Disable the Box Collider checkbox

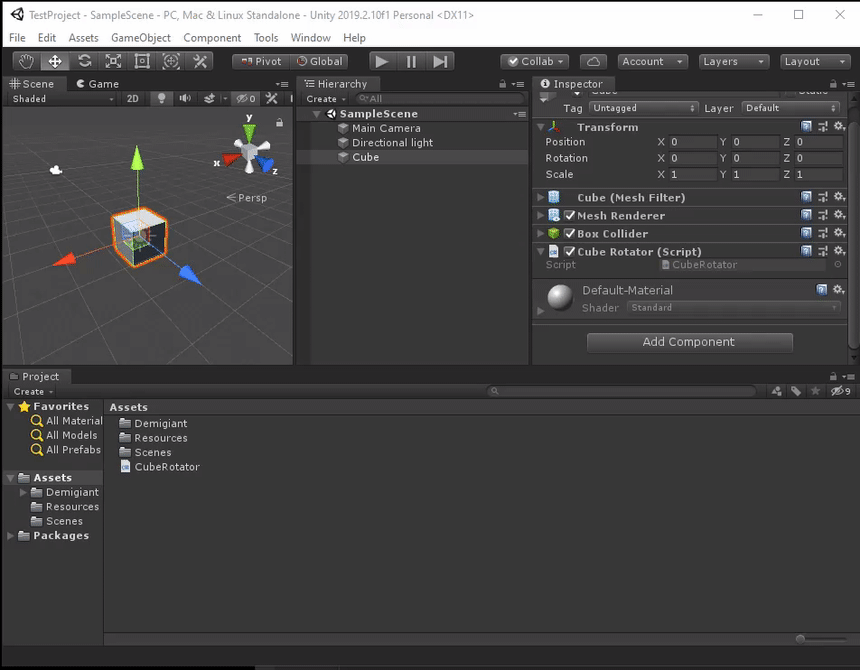click(x=570, y=233)
